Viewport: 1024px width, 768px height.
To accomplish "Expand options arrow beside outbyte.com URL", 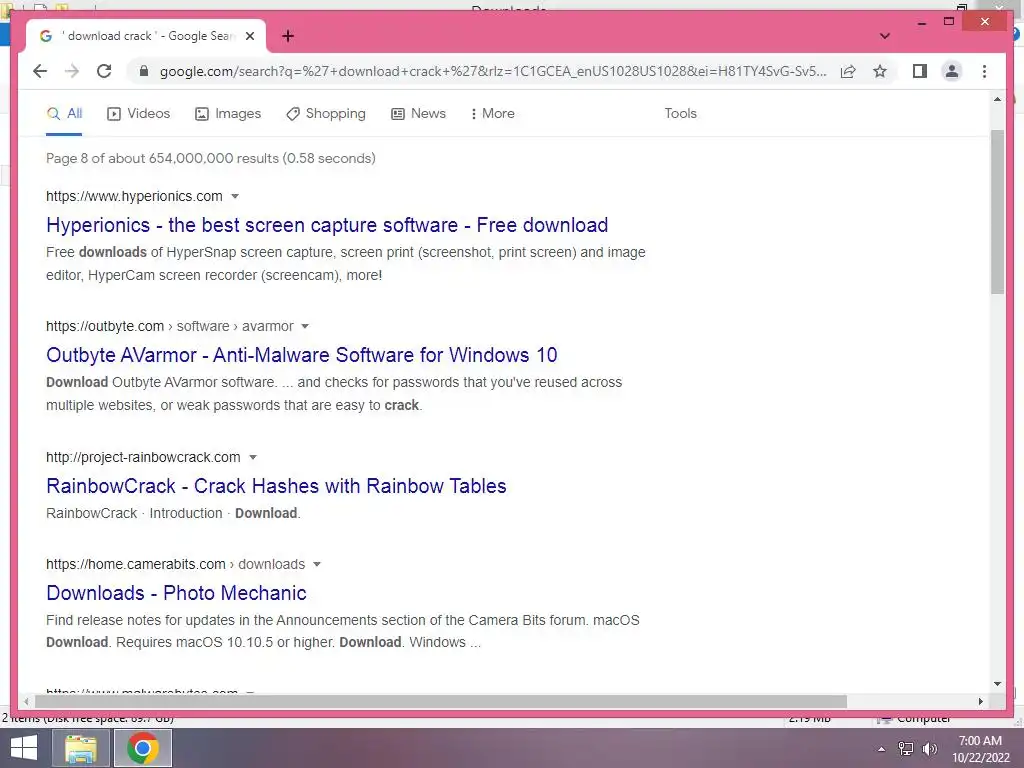I will tap(304, 327).
